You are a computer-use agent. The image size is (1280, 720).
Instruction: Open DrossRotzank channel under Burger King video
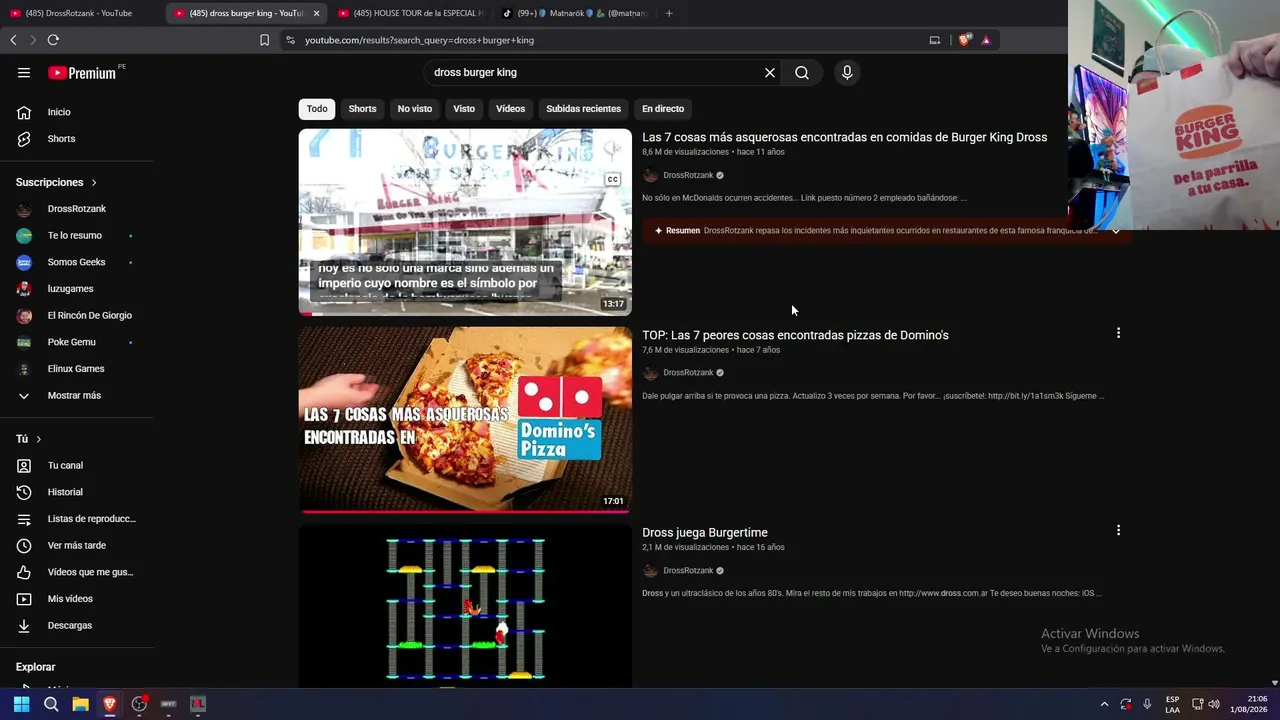688,175
